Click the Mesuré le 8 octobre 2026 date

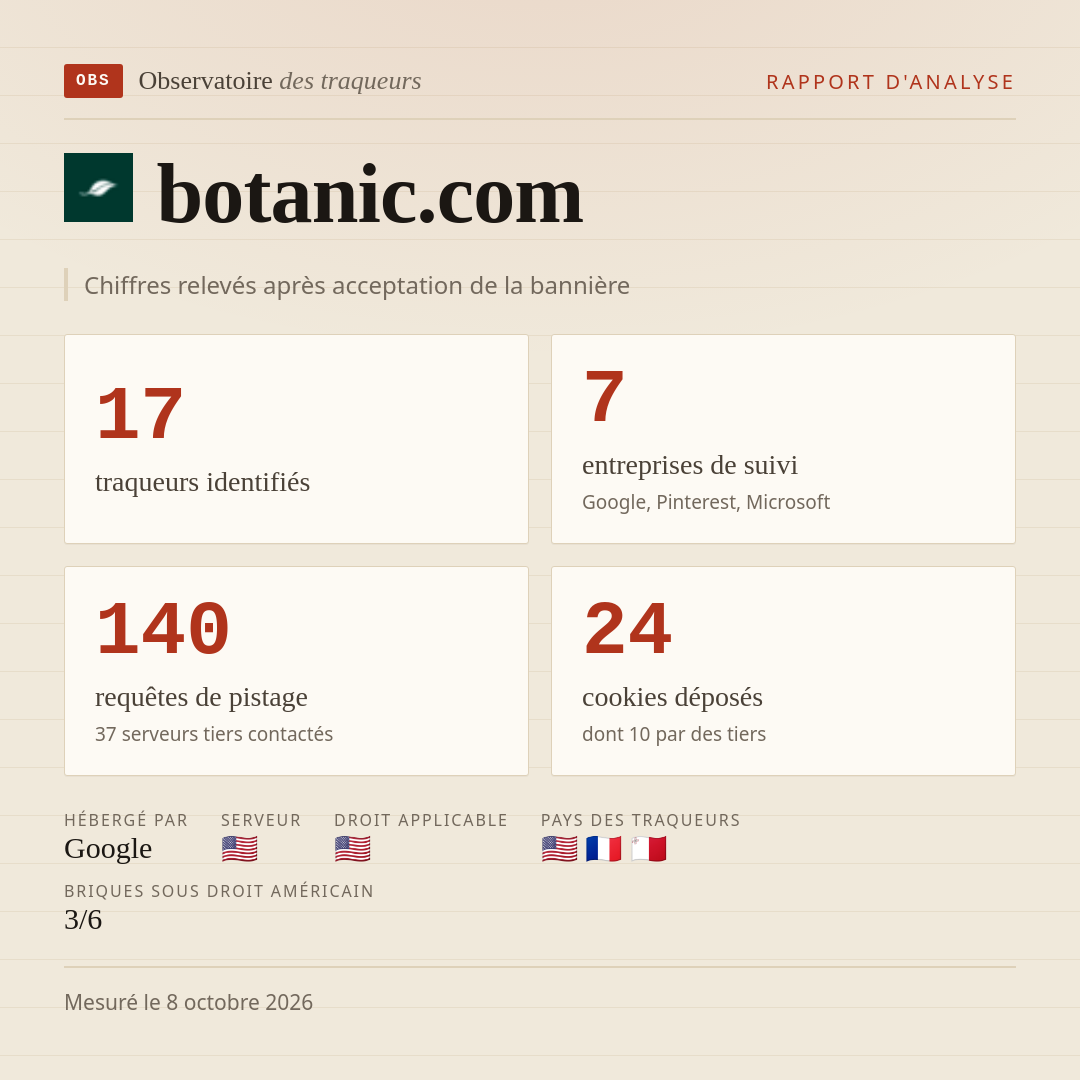tap(189, 1002)
